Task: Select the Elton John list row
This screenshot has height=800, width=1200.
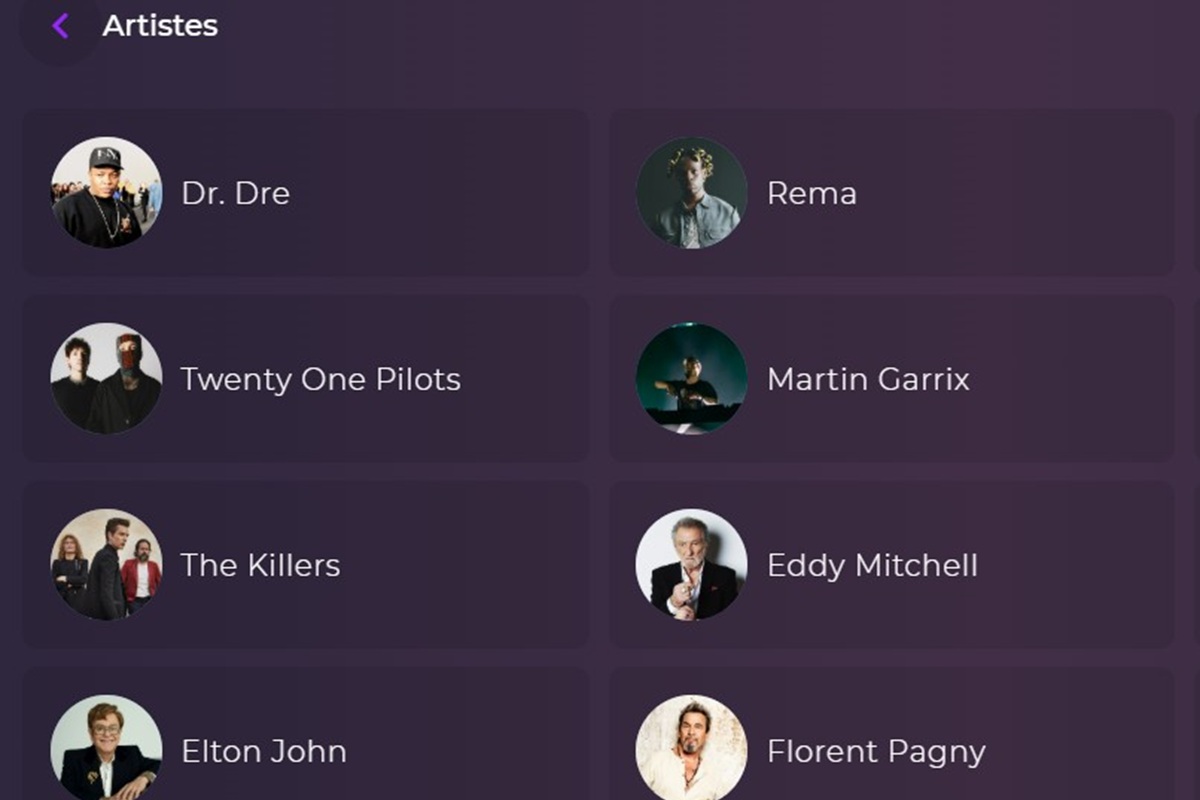Action: coord(300,750)
